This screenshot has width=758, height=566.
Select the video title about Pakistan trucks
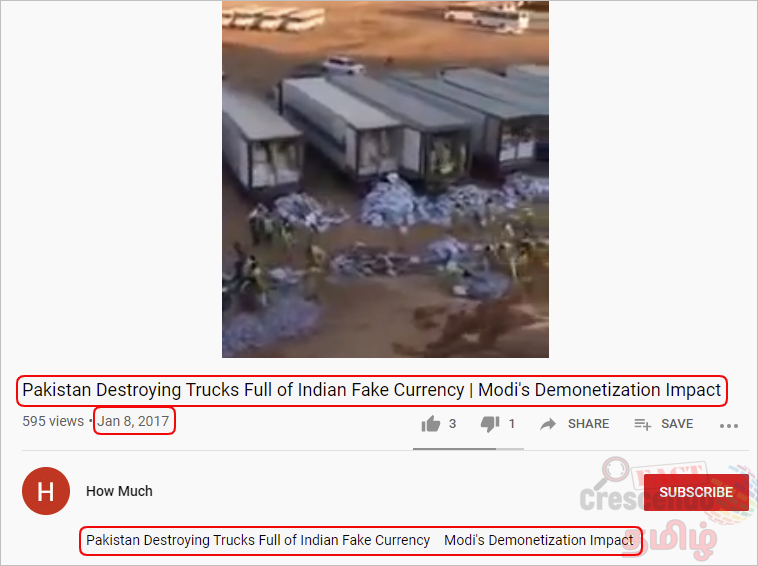[371, 390]
